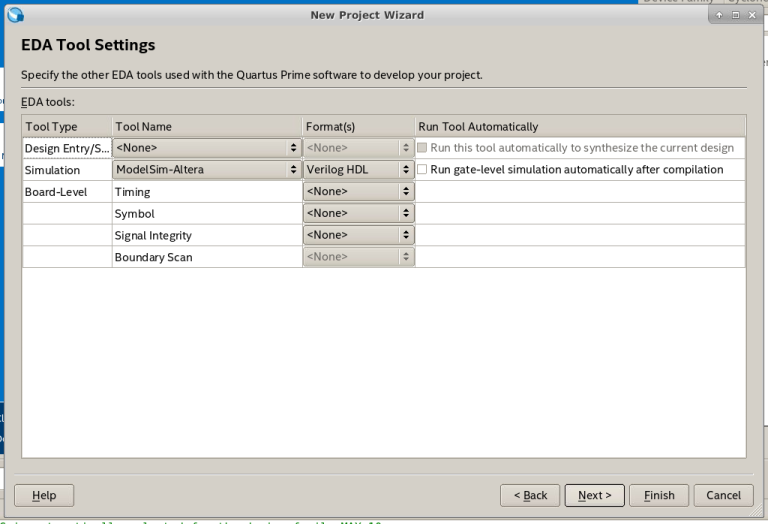Expand the Timing format dropdown
This screenshot has height=524, width=768.
pos(358,192)
